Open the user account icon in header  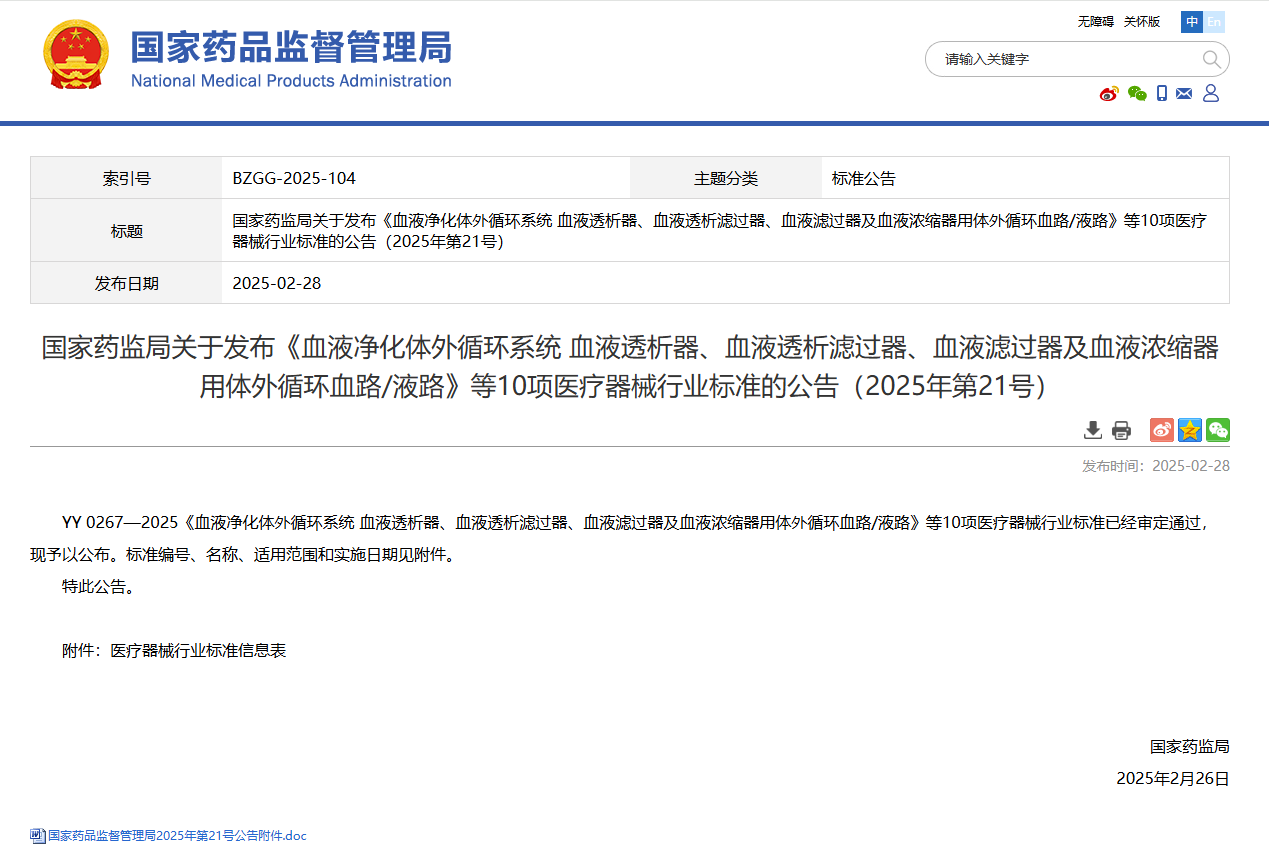click(x=1211, y=93)
